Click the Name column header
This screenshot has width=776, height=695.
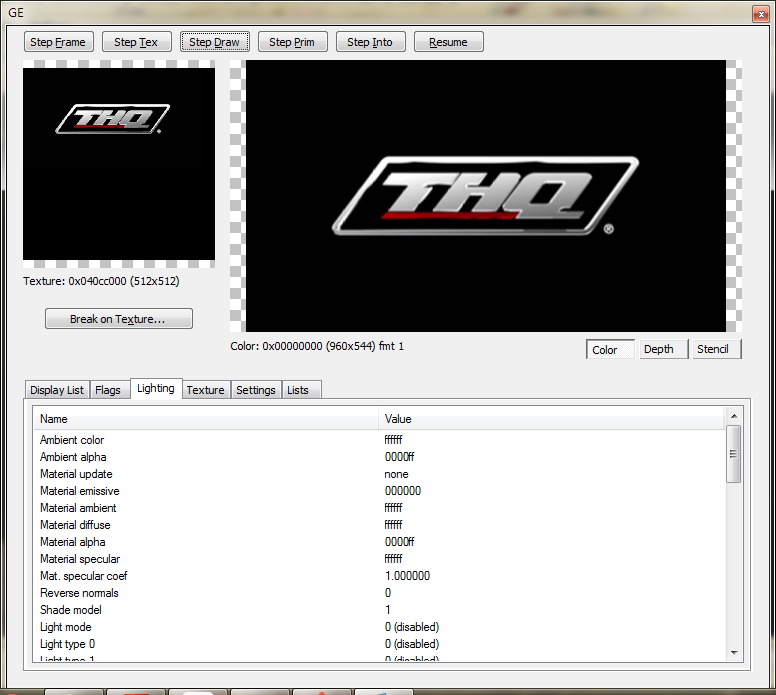tap(205, 419)
